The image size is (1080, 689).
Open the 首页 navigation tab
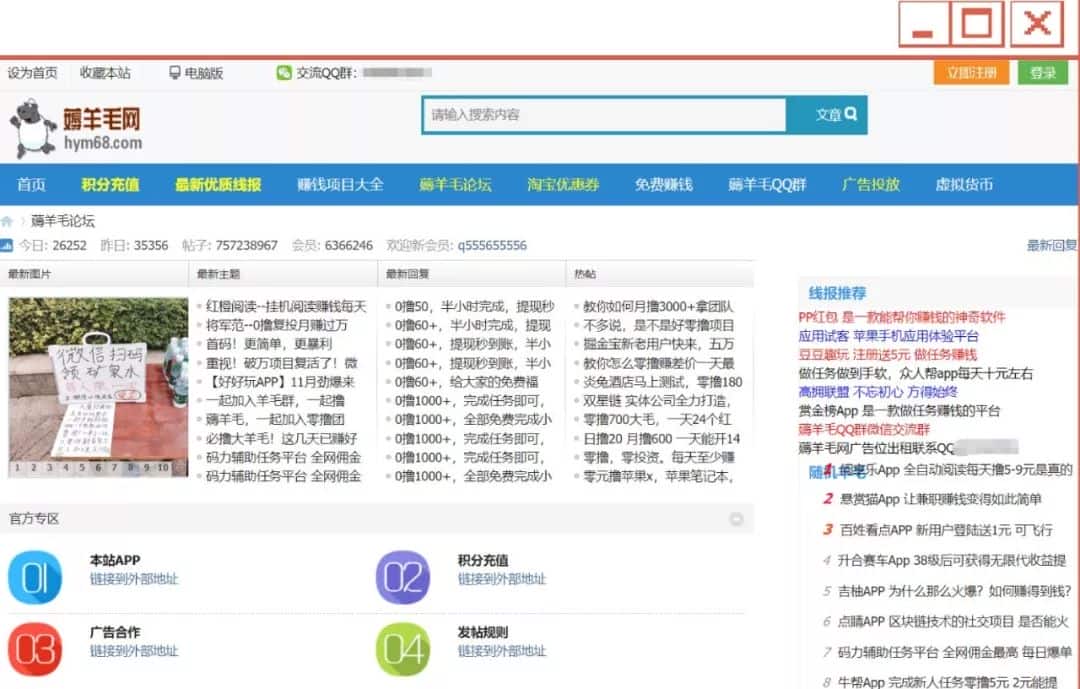coord(31,185)
